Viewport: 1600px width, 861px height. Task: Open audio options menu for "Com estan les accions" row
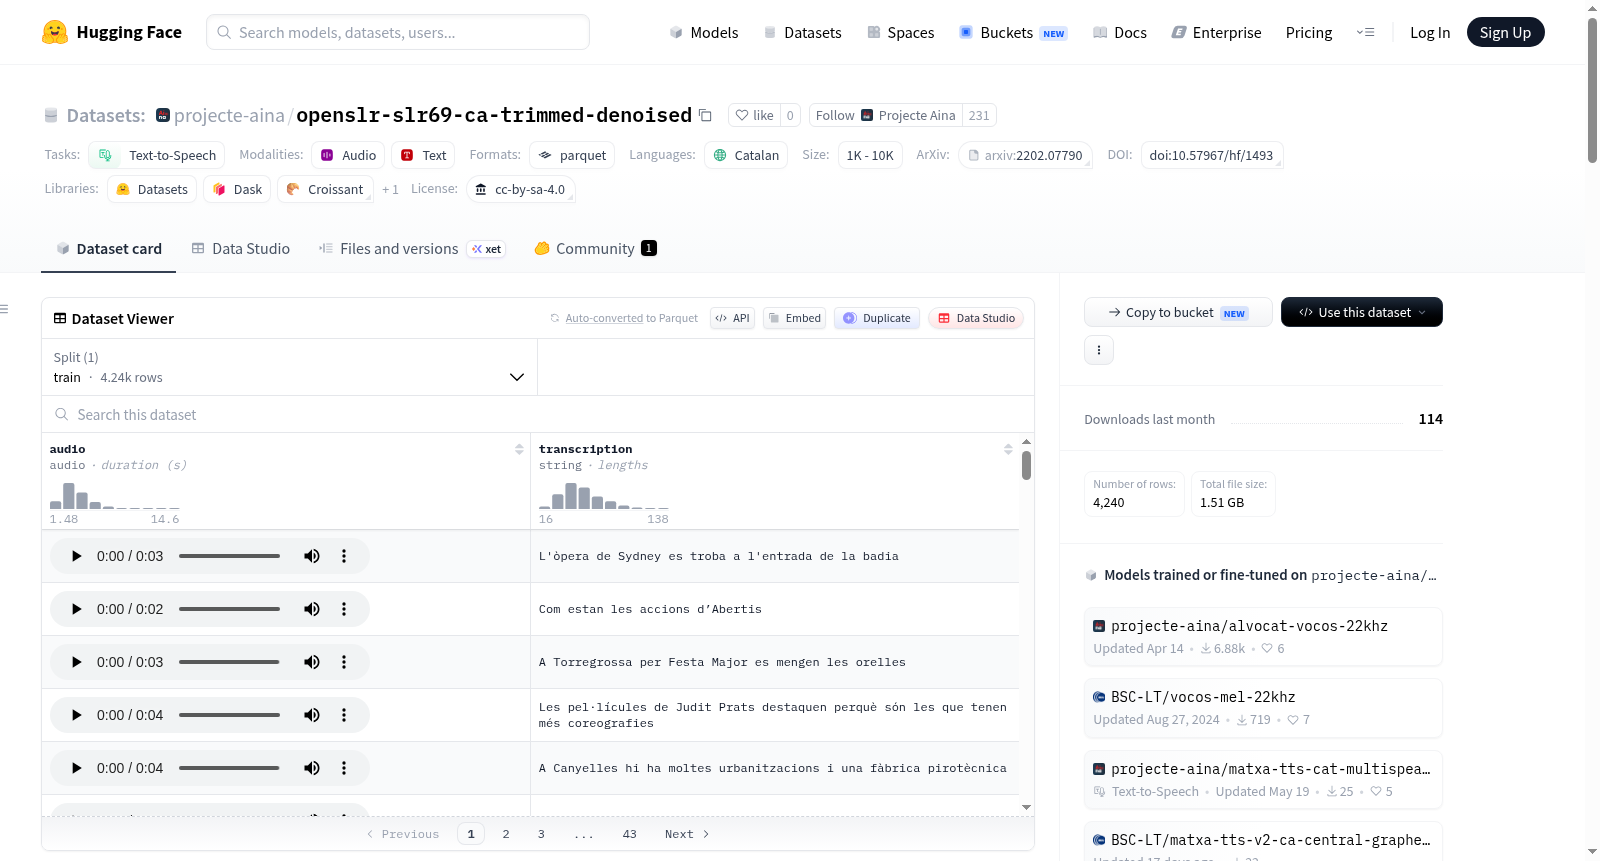344,609
